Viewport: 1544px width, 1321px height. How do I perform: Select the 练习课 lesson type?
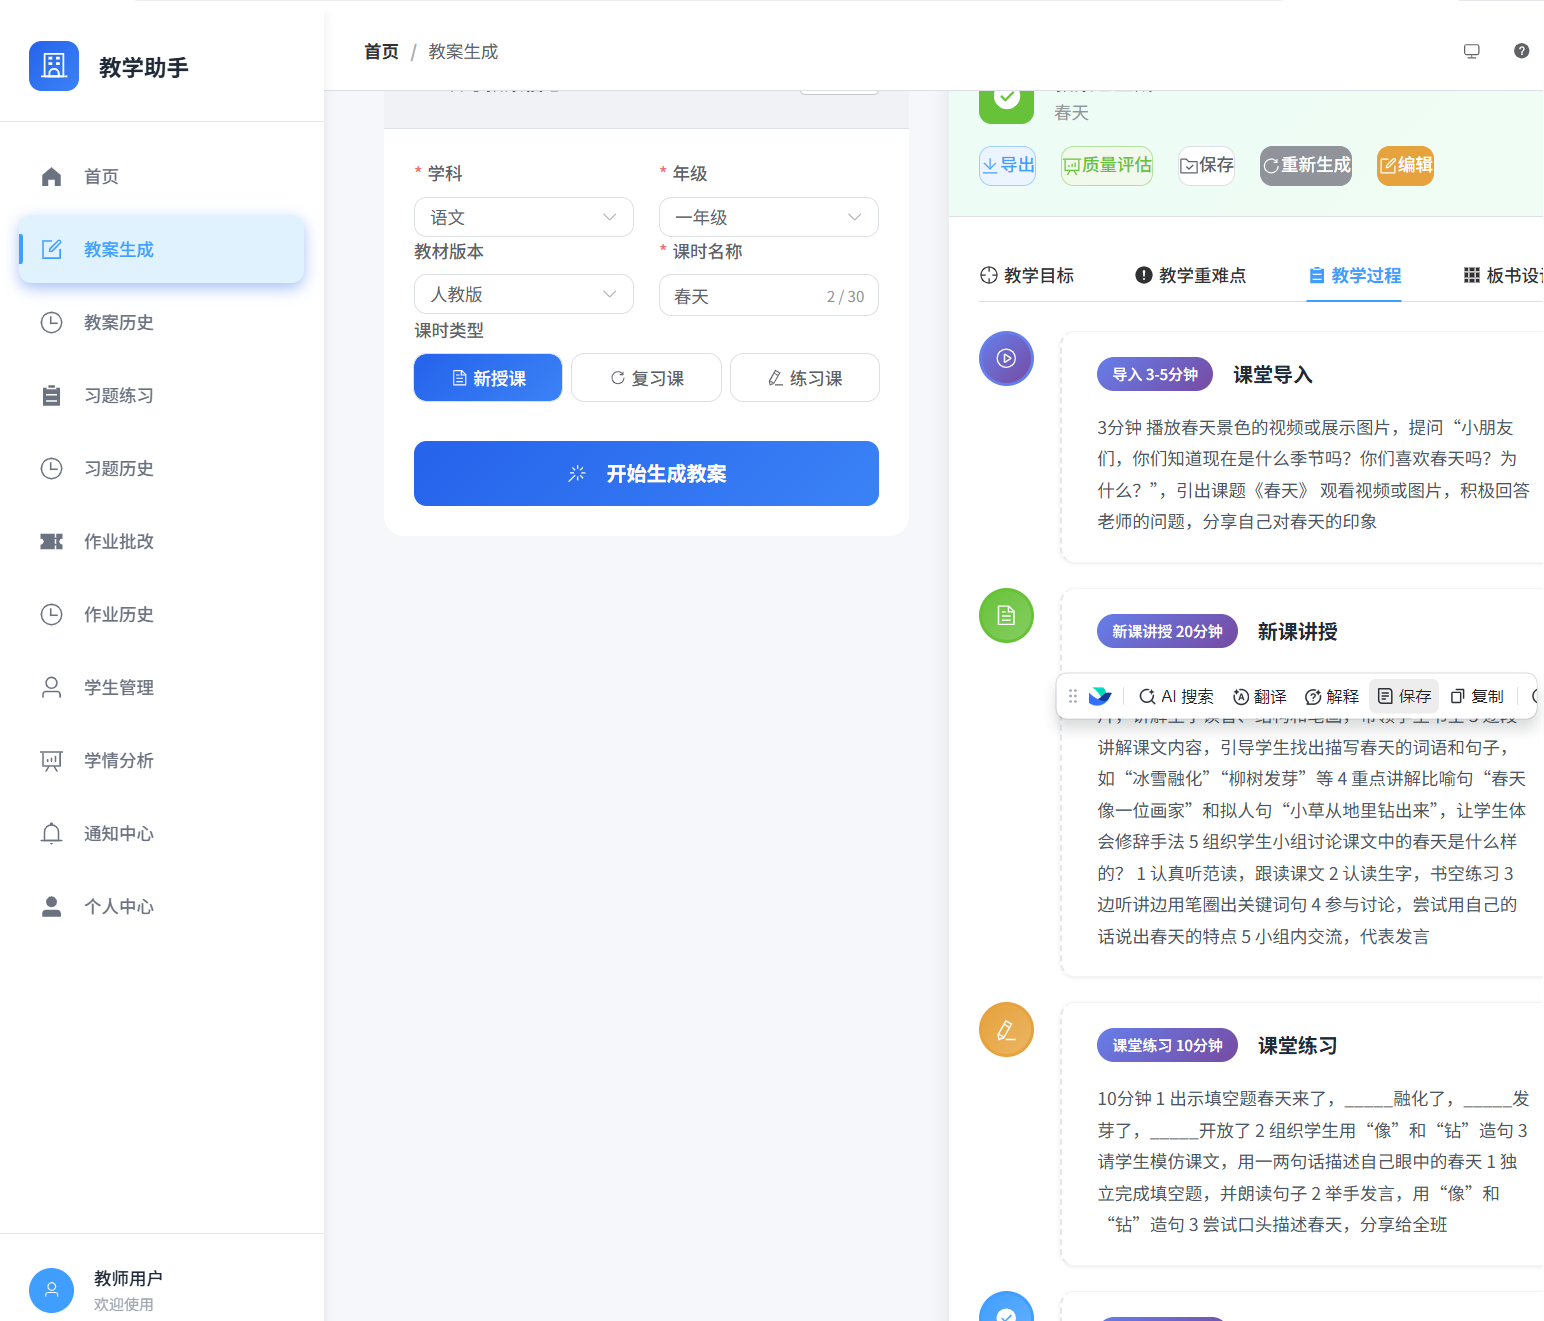pos(804,378)
